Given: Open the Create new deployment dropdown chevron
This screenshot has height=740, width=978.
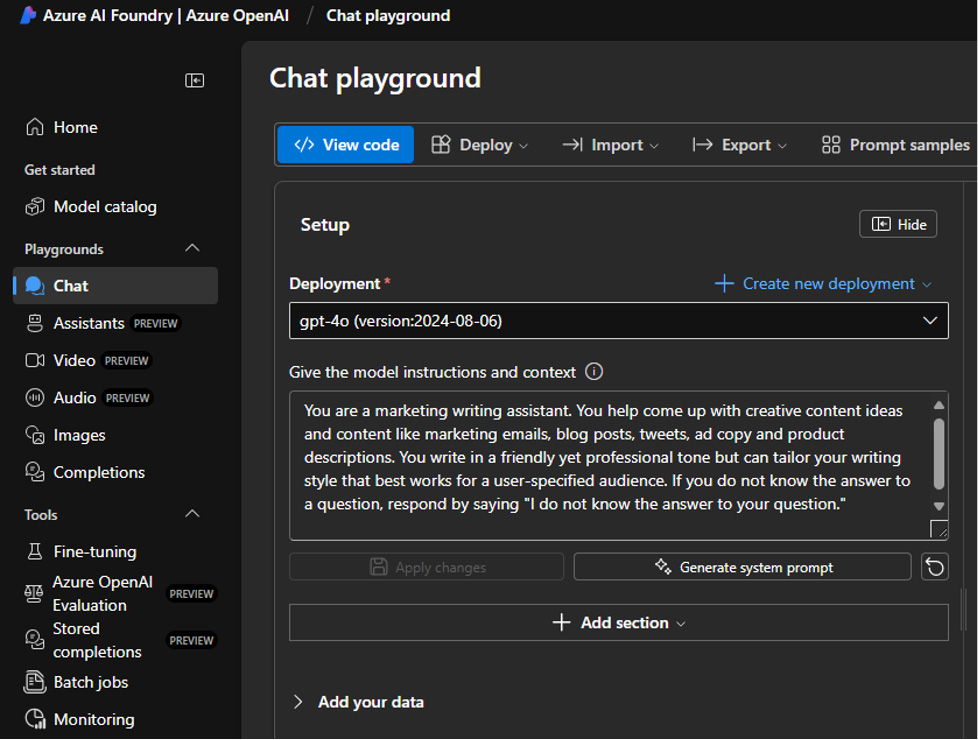Looking at the screenshot, I should 927,285.
